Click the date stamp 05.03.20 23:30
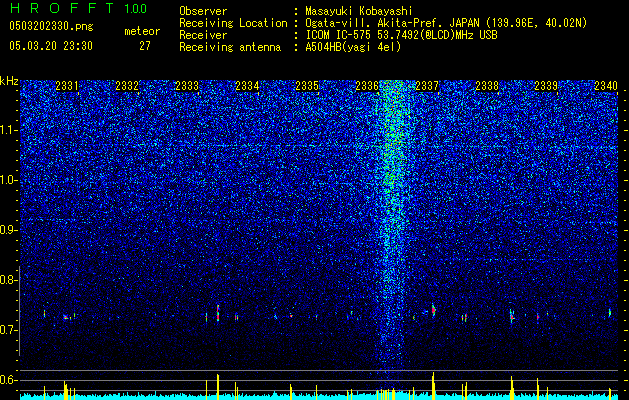Viewport: 629px width, 400px height. [x=51, y=46]
